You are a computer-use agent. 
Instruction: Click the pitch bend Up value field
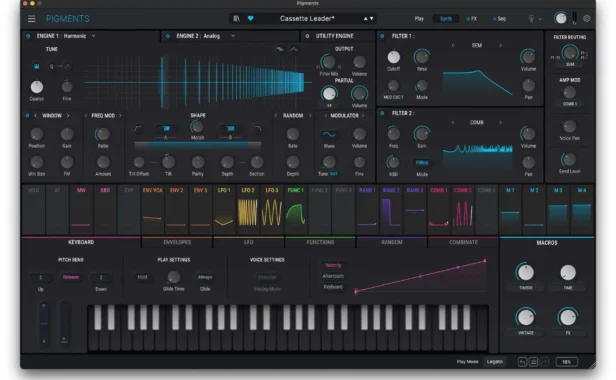[40, 277]
